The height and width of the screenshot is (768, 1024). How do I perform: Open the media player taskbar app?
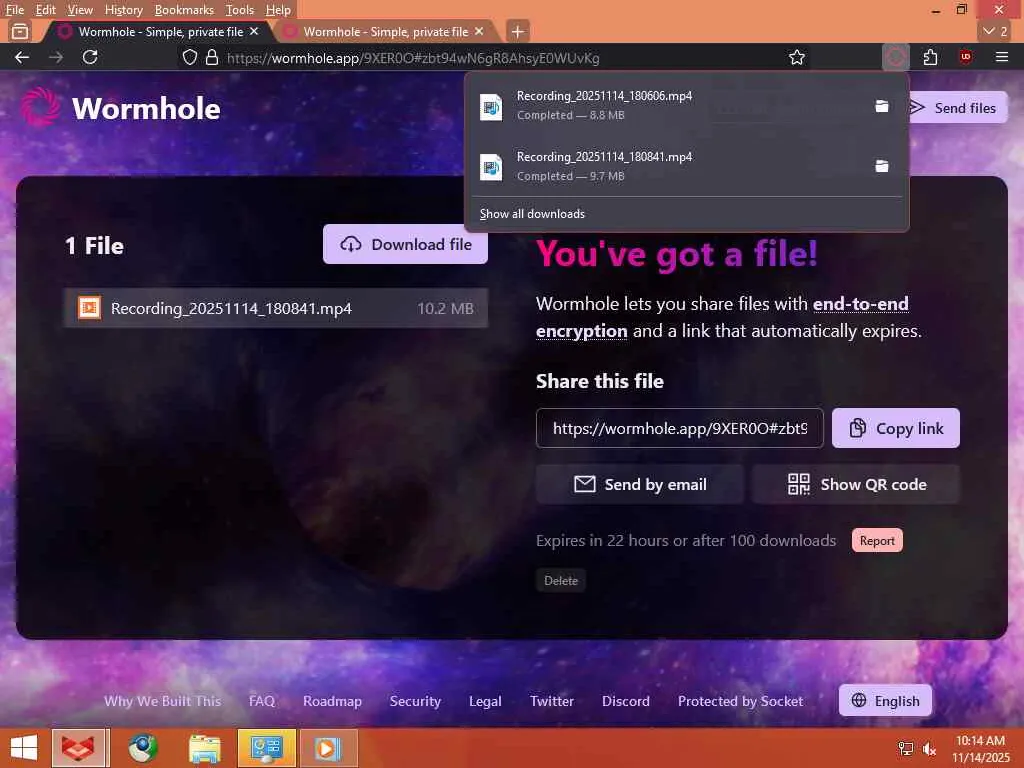click(x=328, y=748)
